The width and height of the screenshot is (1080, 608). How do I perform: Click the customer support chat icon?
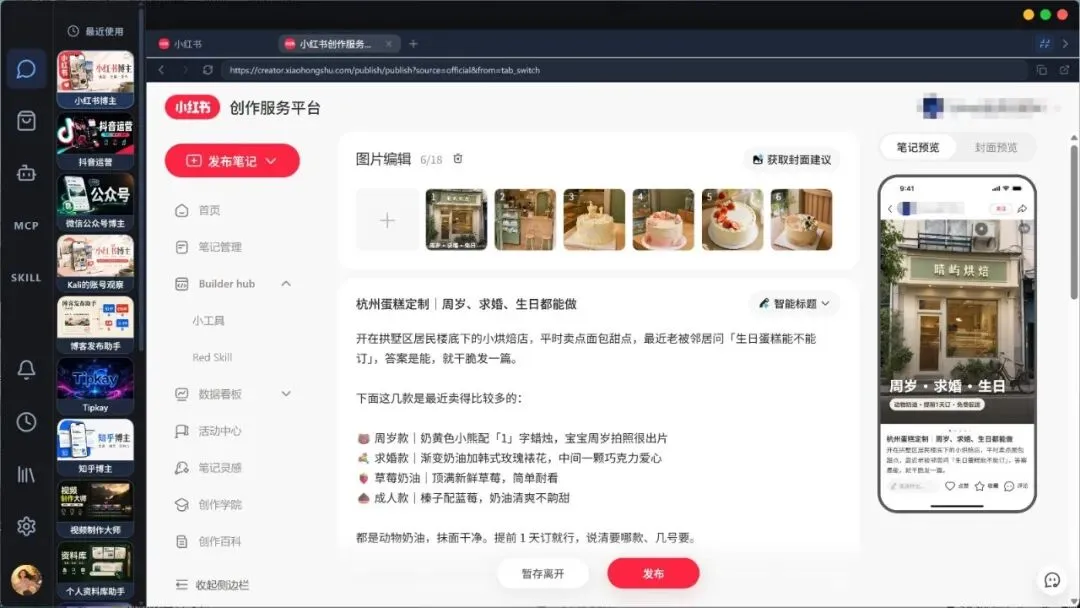click(x=1052, y=580)
